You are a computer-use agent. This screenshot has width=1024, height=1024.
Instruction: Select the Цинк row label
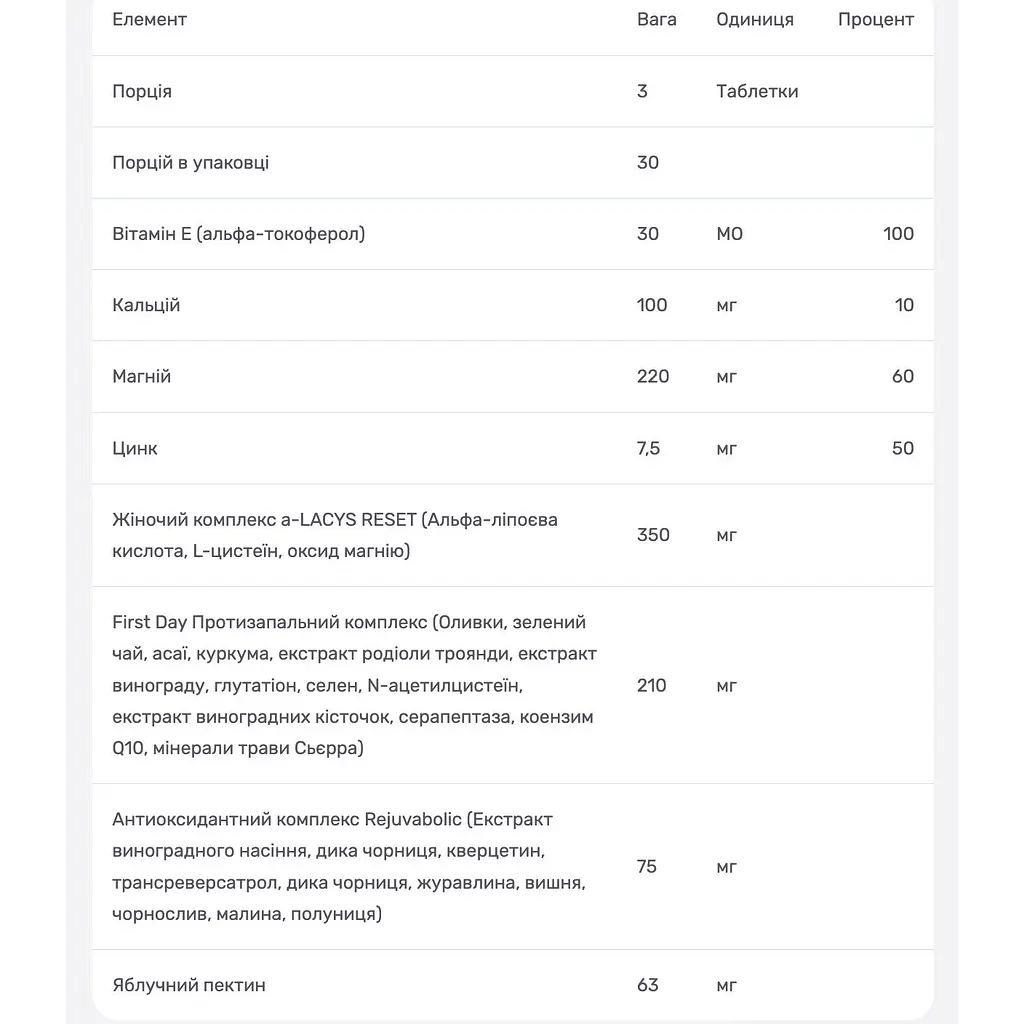pos(135,448)
